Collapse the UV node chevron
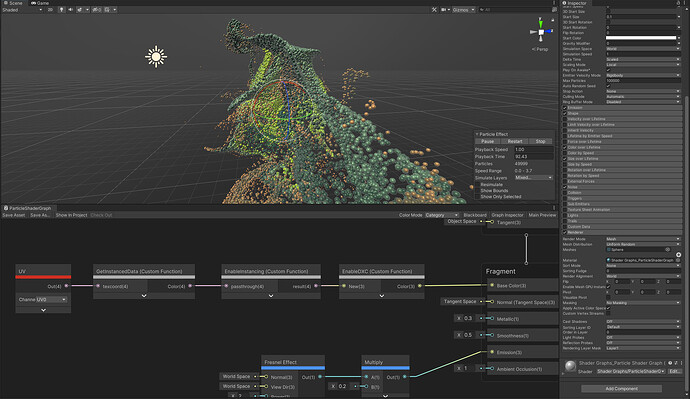690x399 pixels. (x=43, y=310)
